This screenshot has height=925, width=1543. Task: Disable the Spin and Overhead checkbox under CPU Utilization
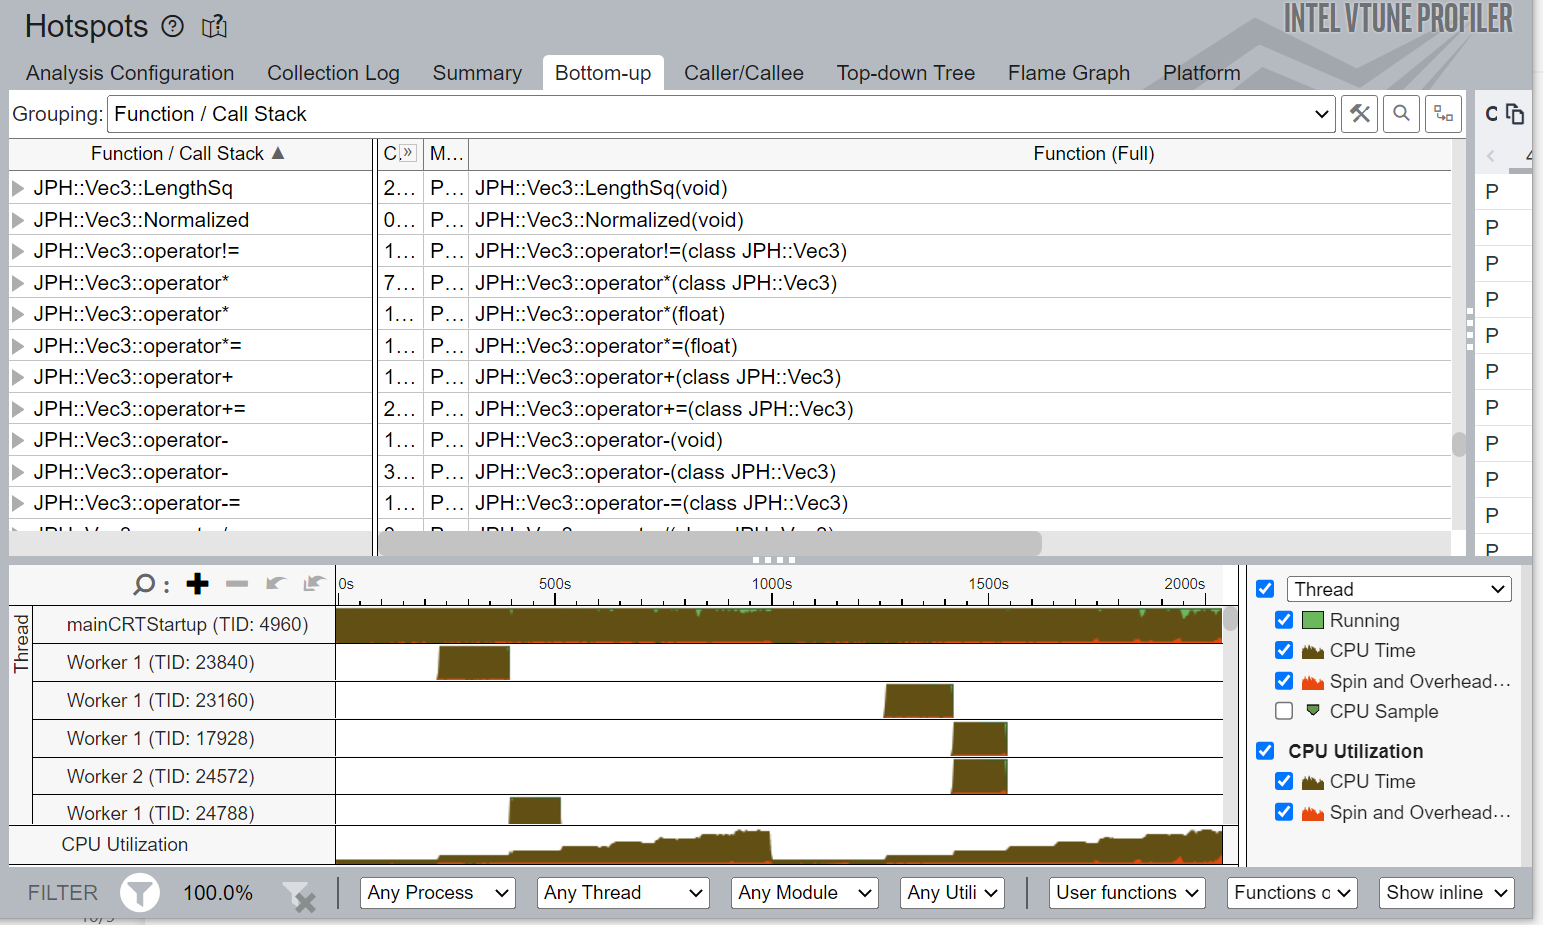1284,812
